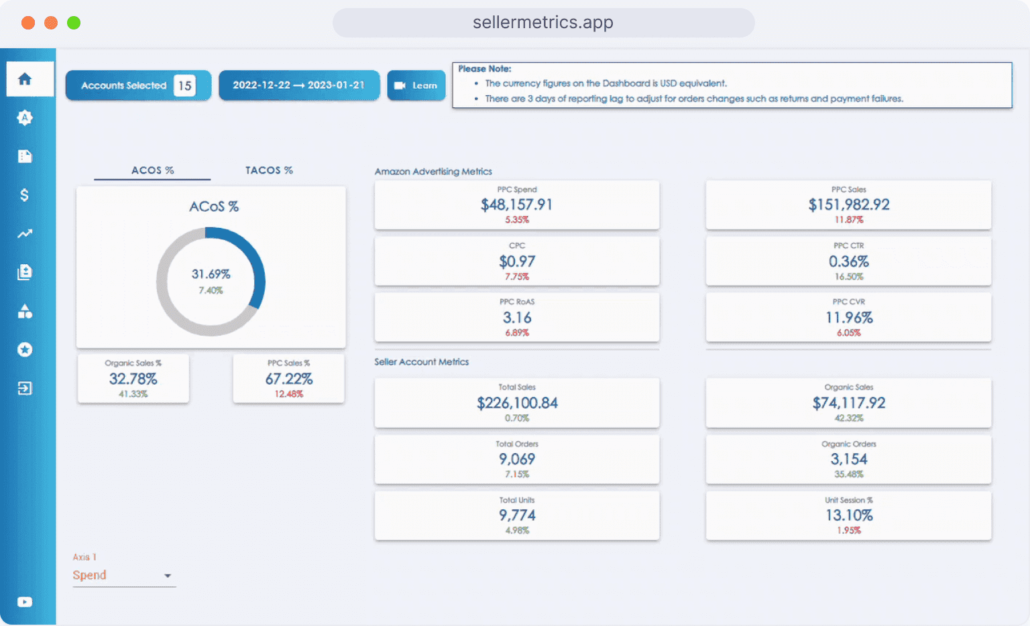Open the Spend dropdown under Axis 1
The height and width of the screenshot is (626, 1030).
pyautogui.click(x=122, y=575)
